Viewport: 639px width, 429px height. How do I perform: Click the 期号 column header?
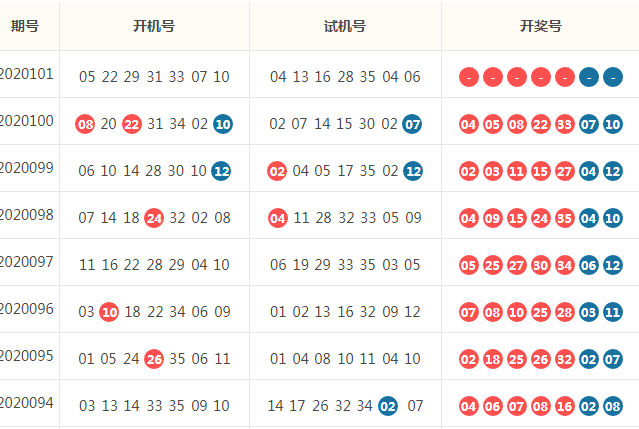[x=25, y=26]
